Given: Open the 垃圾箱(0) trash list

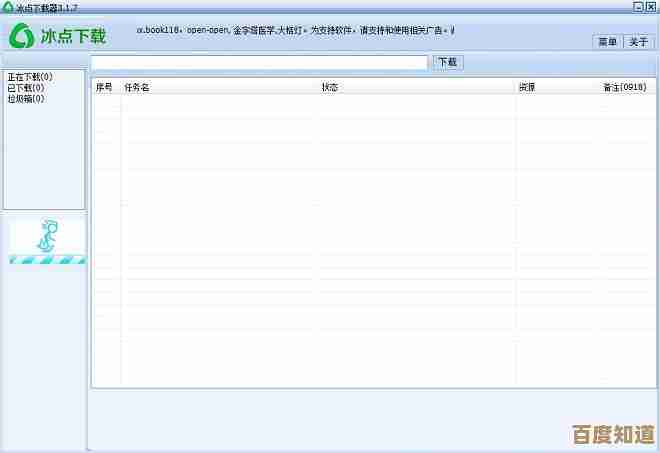Looking at the screenshot, I should 25,99.
